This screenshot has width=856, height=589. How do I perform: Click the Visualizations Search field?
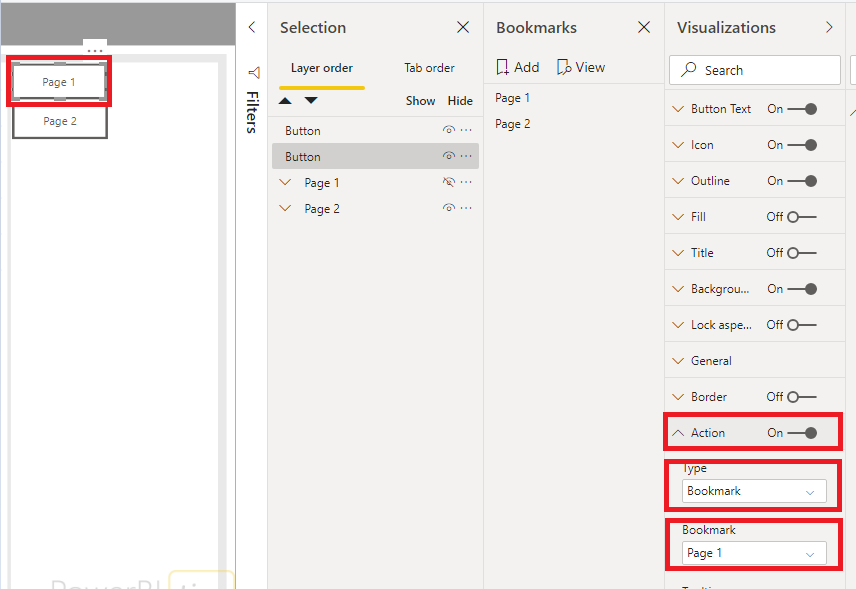click(755, 70)
